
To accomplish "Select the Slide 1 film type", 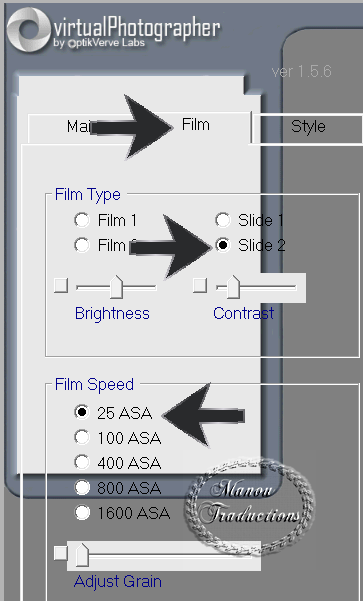I will pos(222,220).
